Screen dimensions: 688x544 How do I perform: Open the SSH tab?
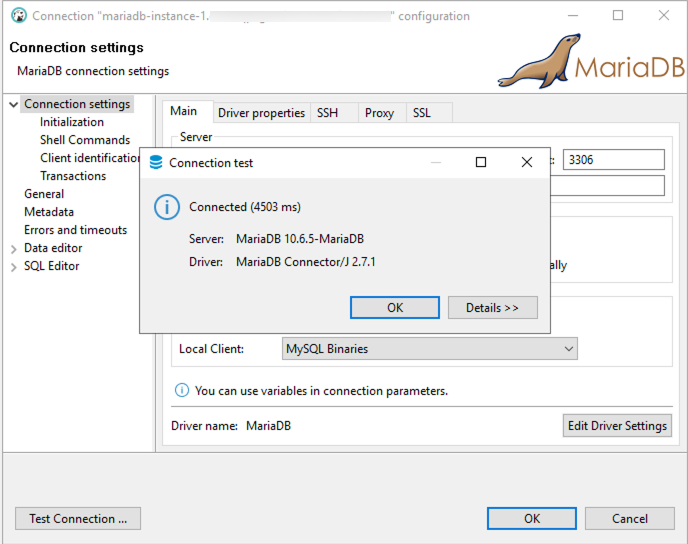pos(327,113)
